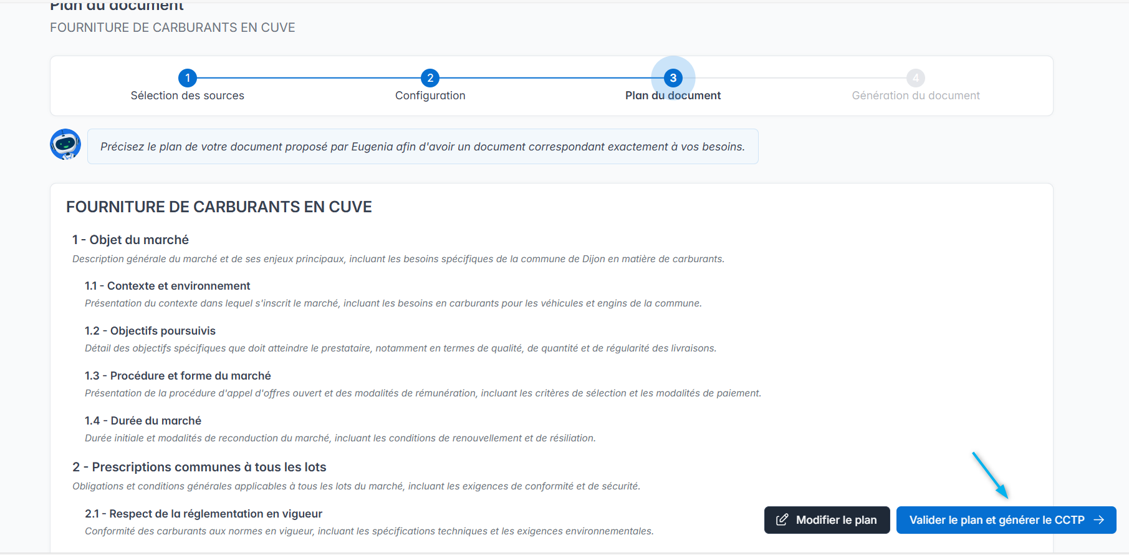Click the 1.4 - Durée du marché heading
The image size is (1129, 555).
point(143,421)
